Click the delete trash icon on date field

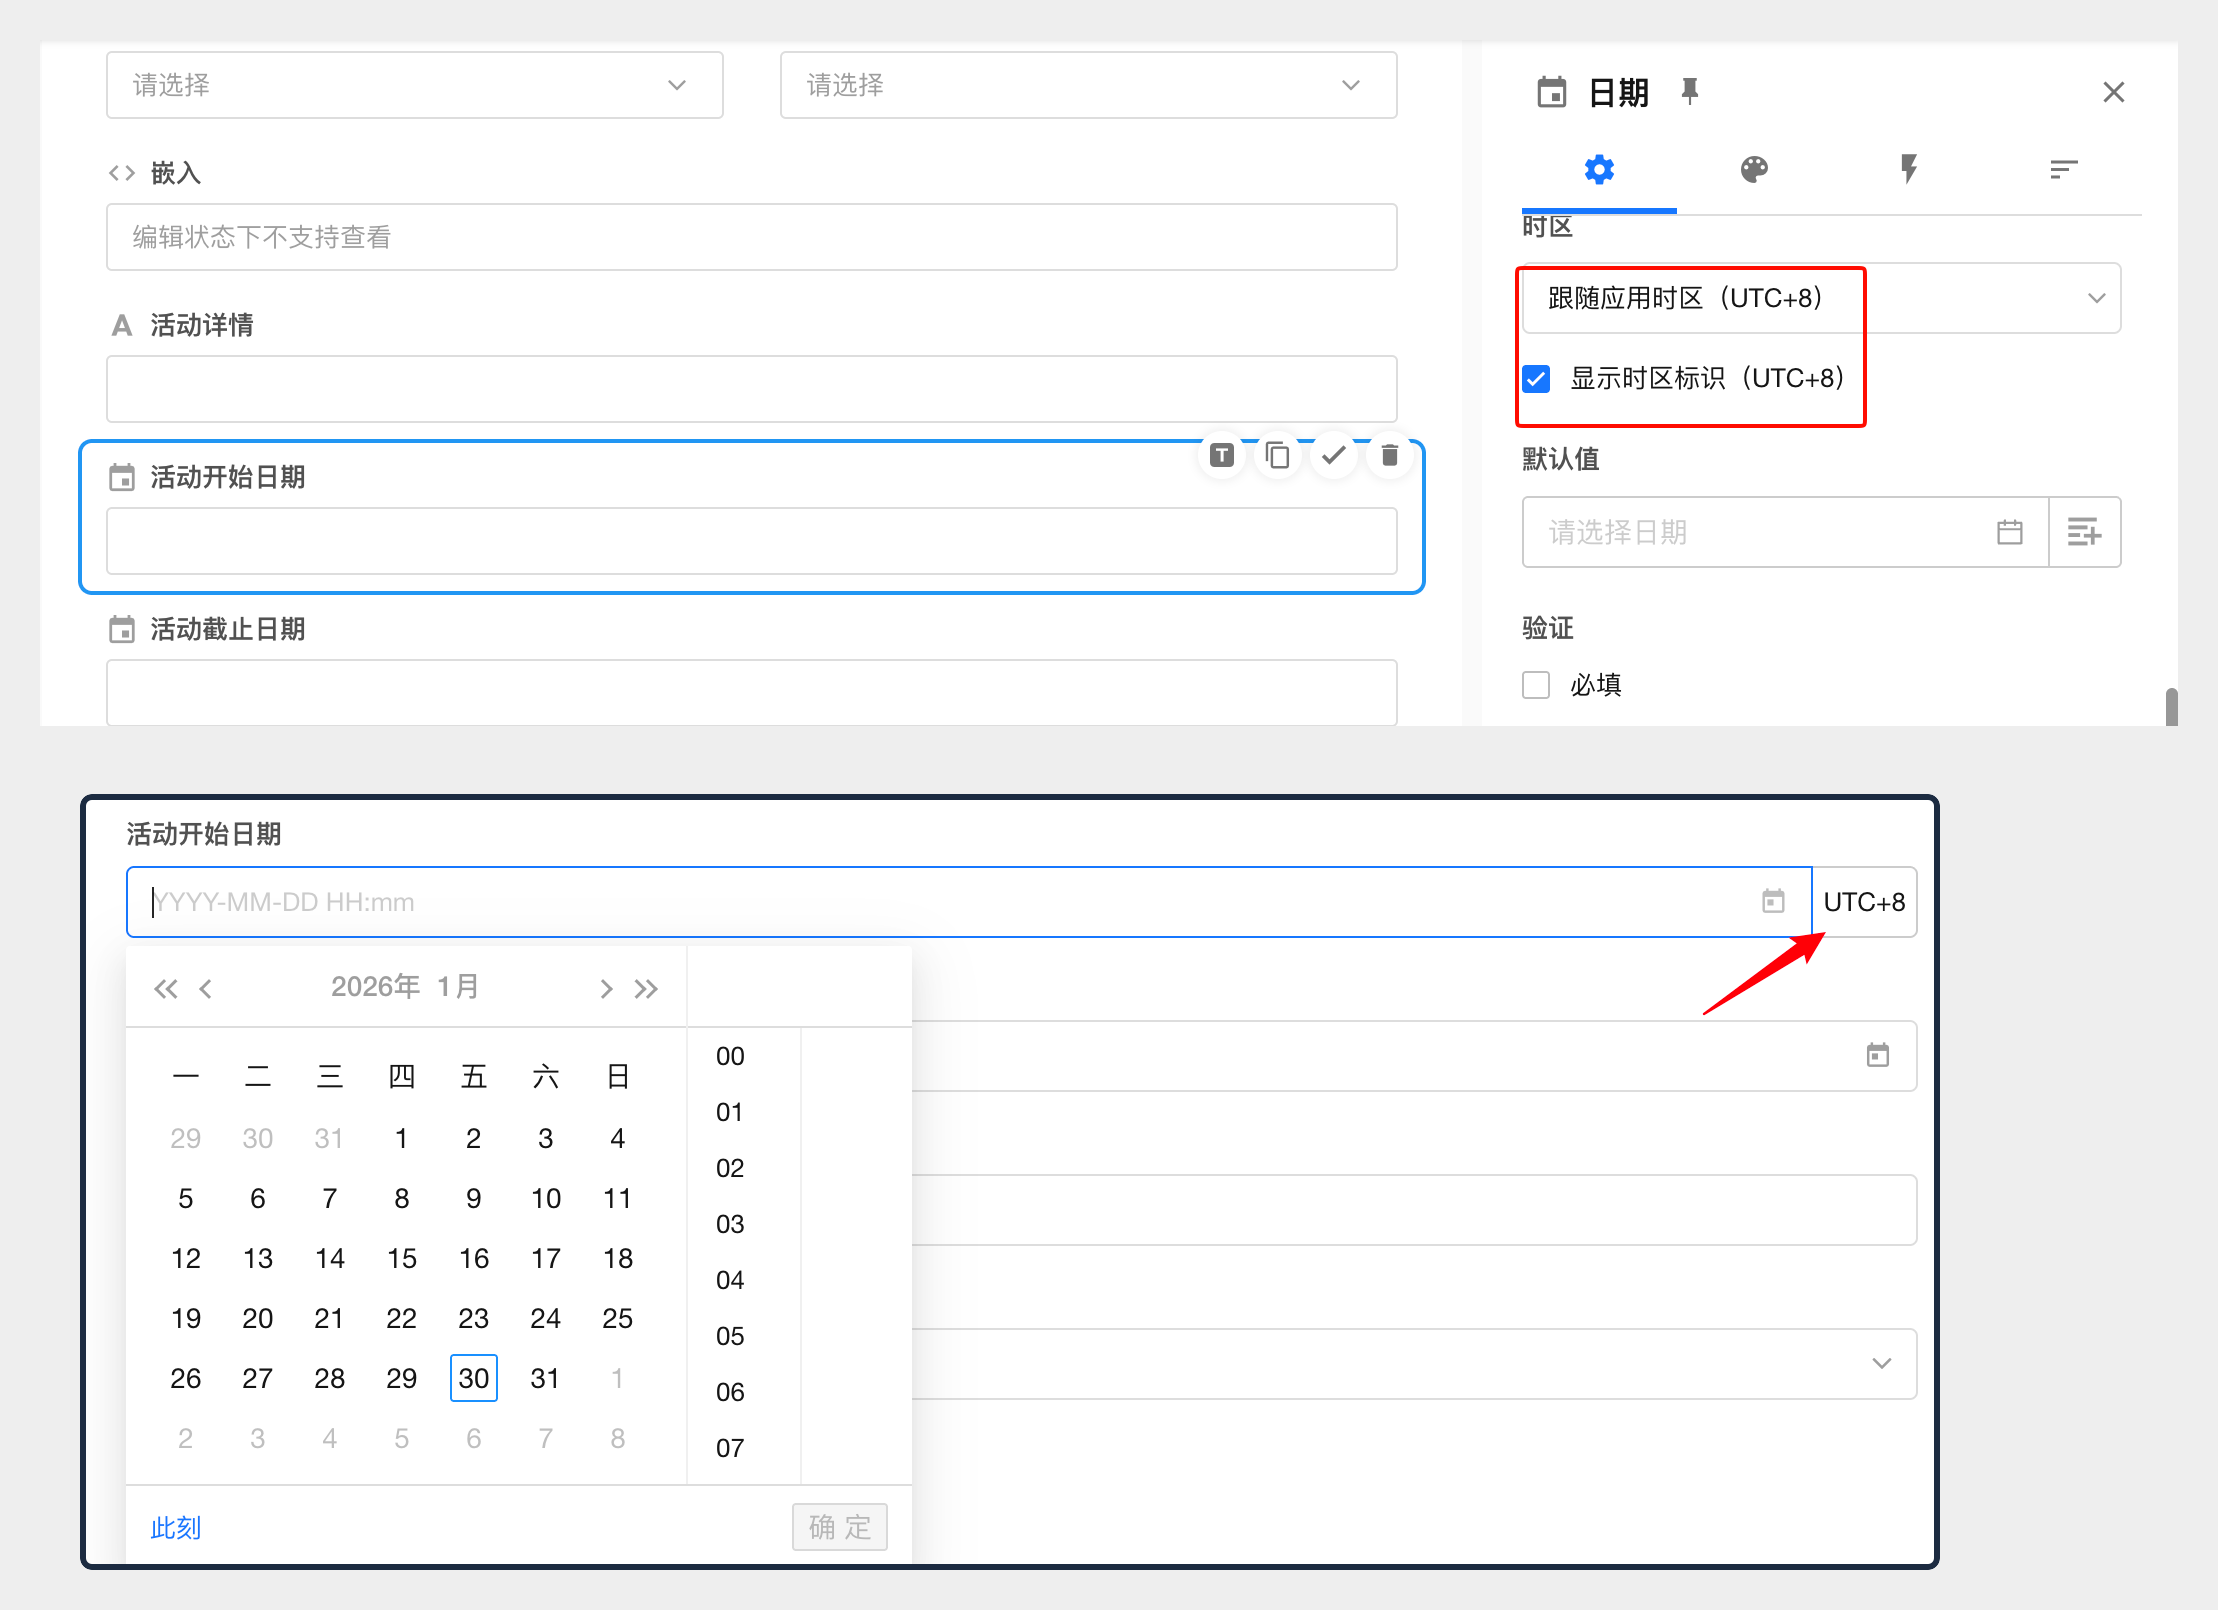pos(1389,456)
